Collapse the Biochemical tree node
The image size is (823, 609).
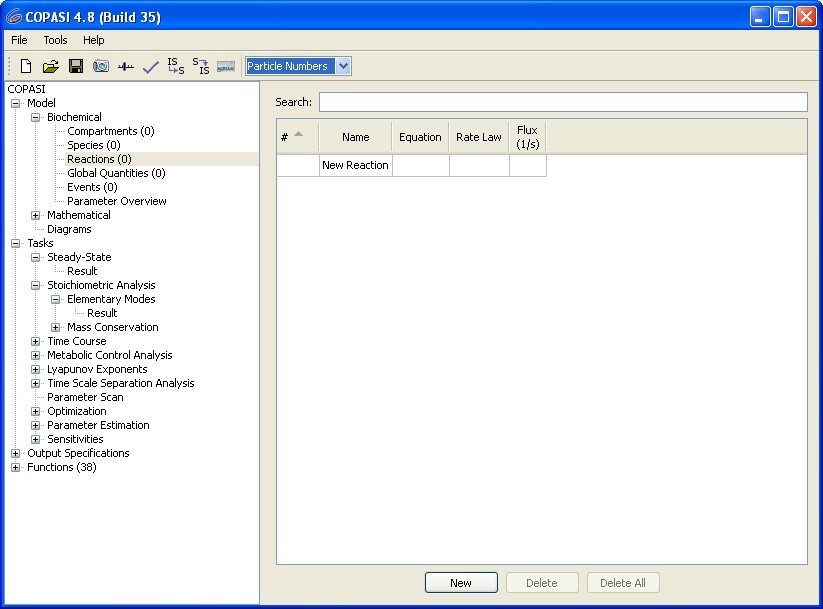36,118
